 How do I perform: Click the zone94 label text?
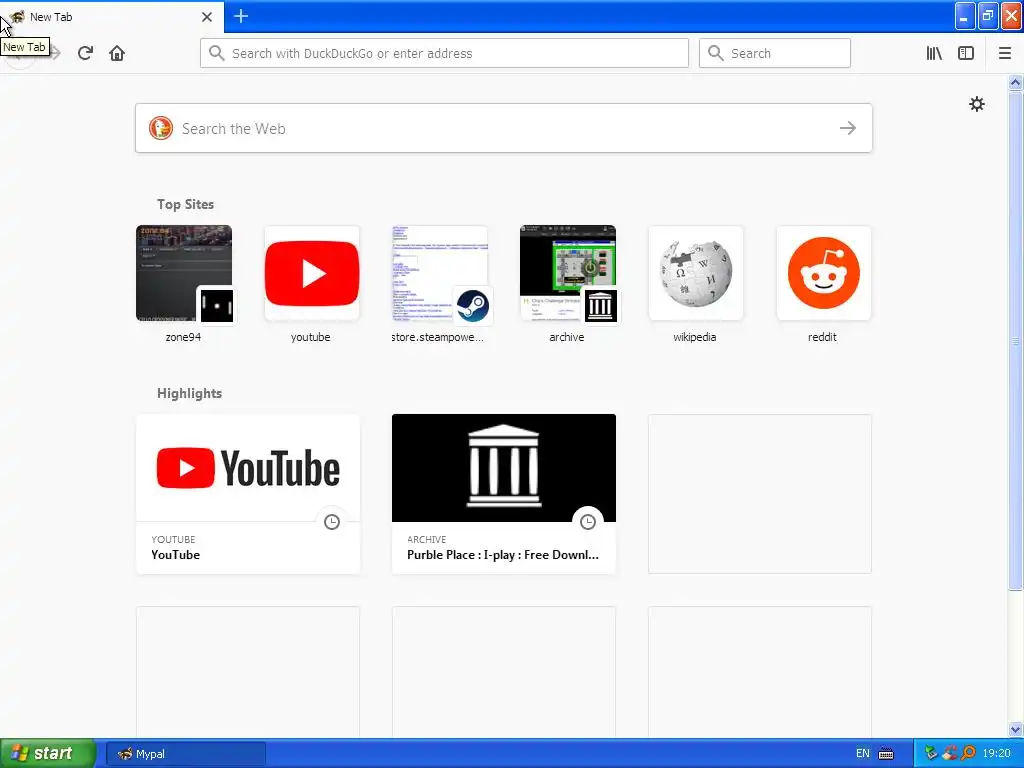[183, 337]
